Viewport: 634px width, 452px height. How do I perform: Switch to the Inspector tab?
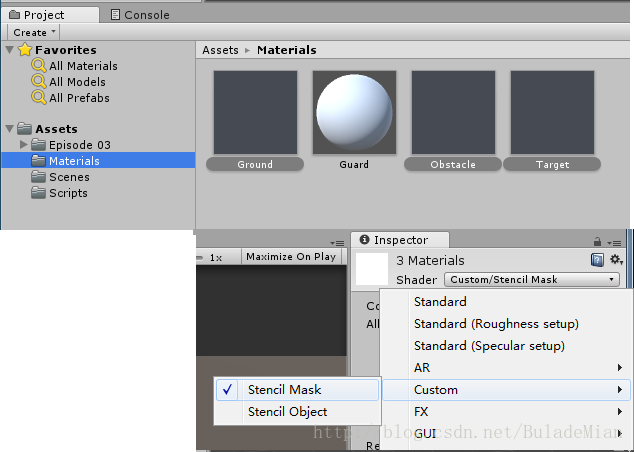[400, 240]
